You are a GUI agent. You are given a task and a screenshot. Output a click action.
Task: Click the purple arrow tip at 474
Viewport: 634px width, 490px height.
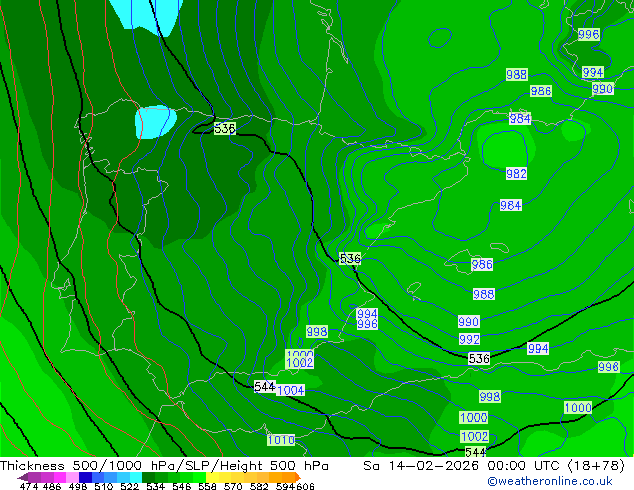[23, 477]
